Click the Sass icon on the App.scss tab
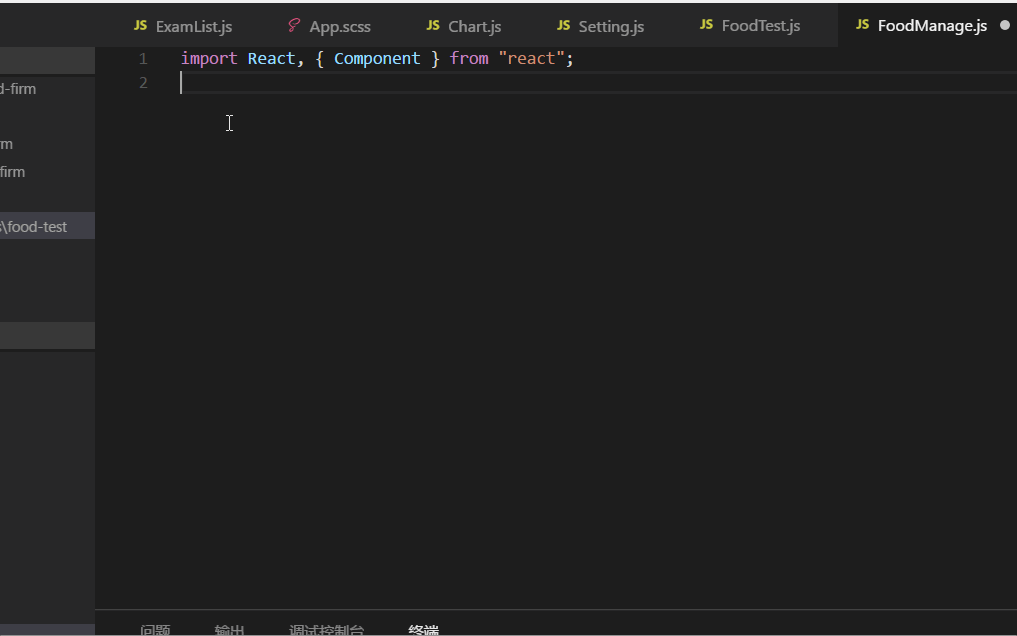1017x636 pixels. tap(292, 25)
